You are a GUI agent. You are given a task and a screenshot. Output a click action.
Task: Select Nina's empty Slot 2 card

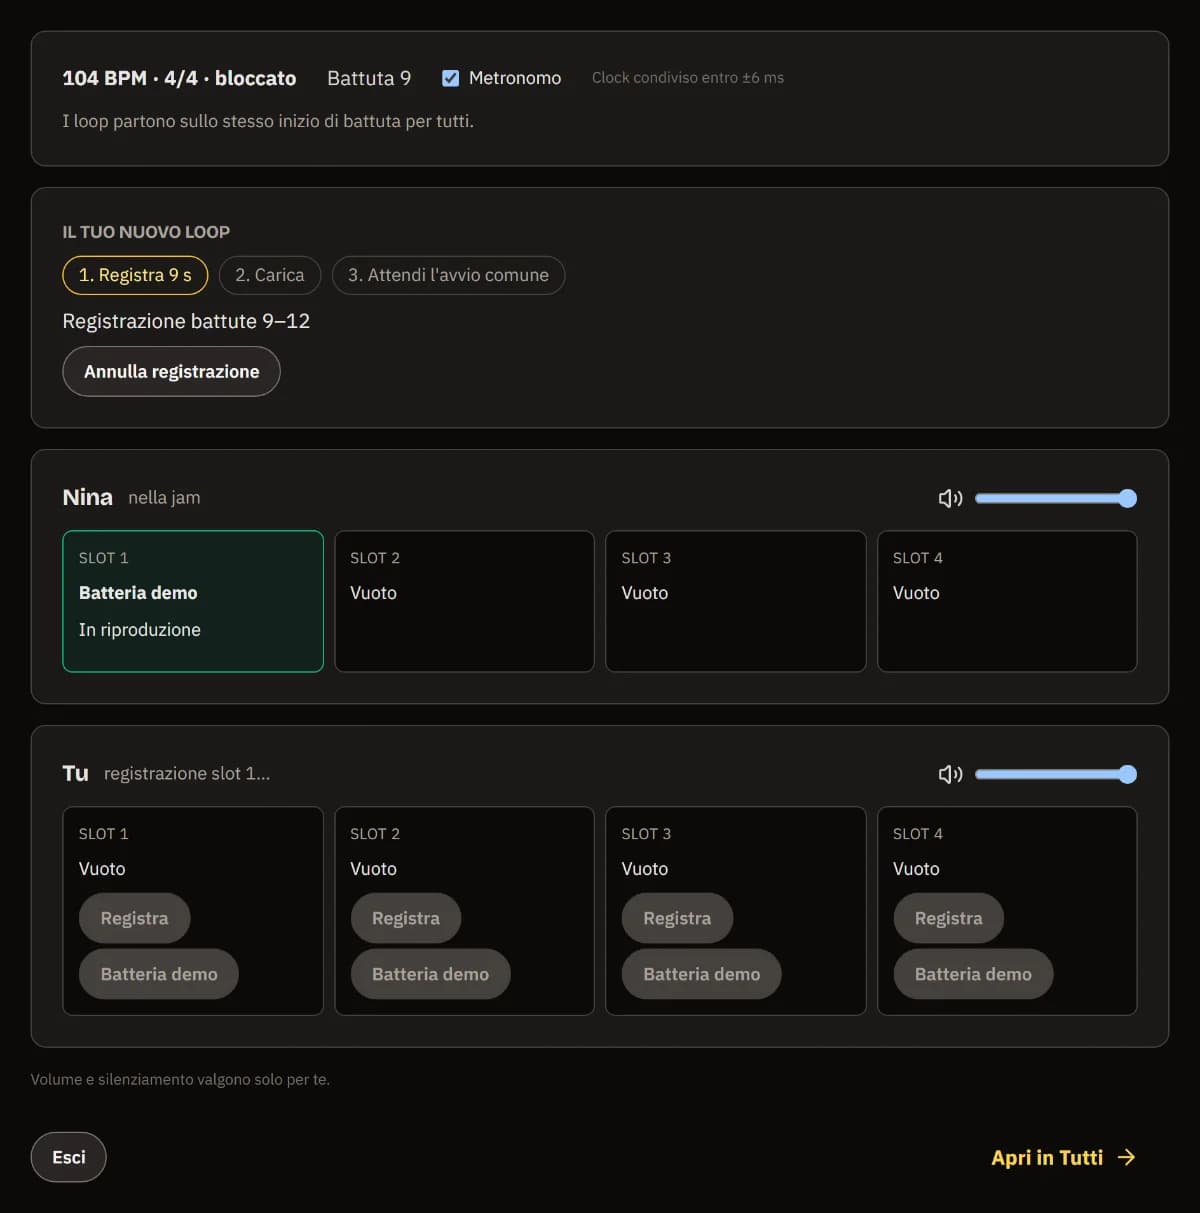click(464, 601)
